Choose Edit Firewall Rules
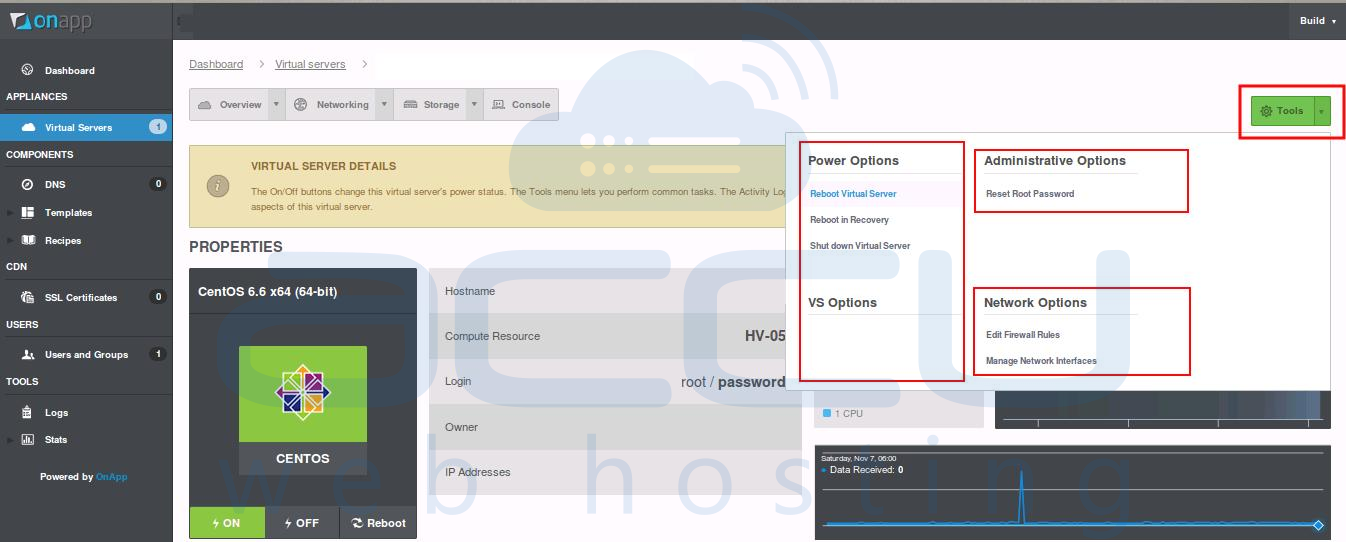1346x542 pixels. [1023, 335]
